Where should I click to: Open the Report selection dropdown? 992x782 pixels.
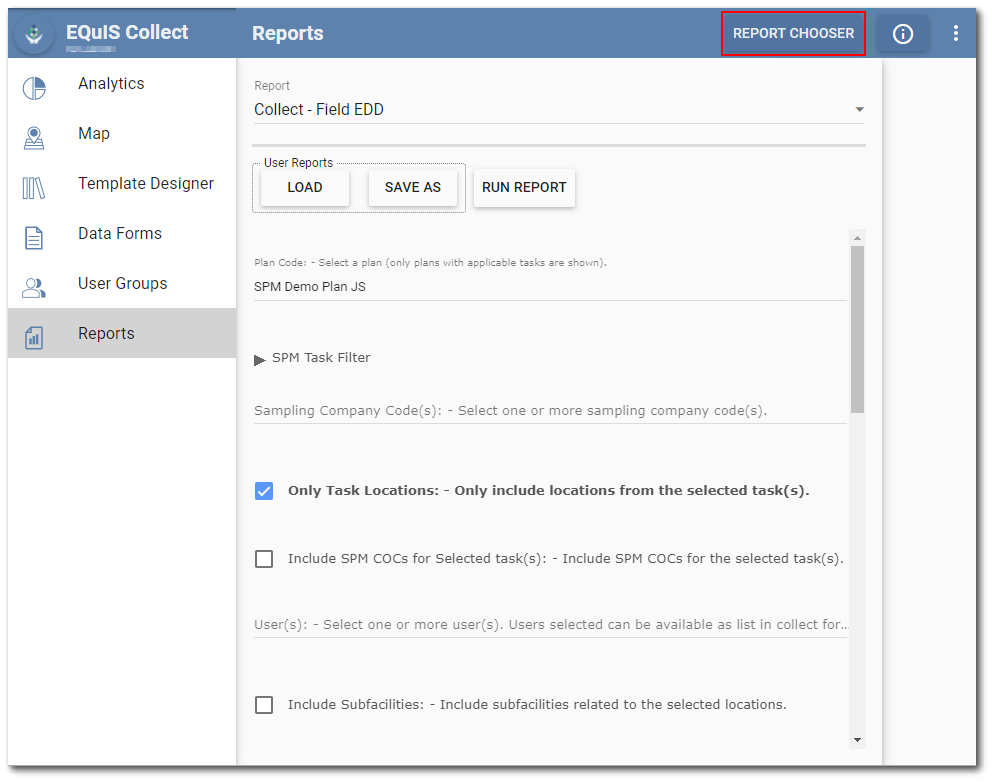(858, 109)
